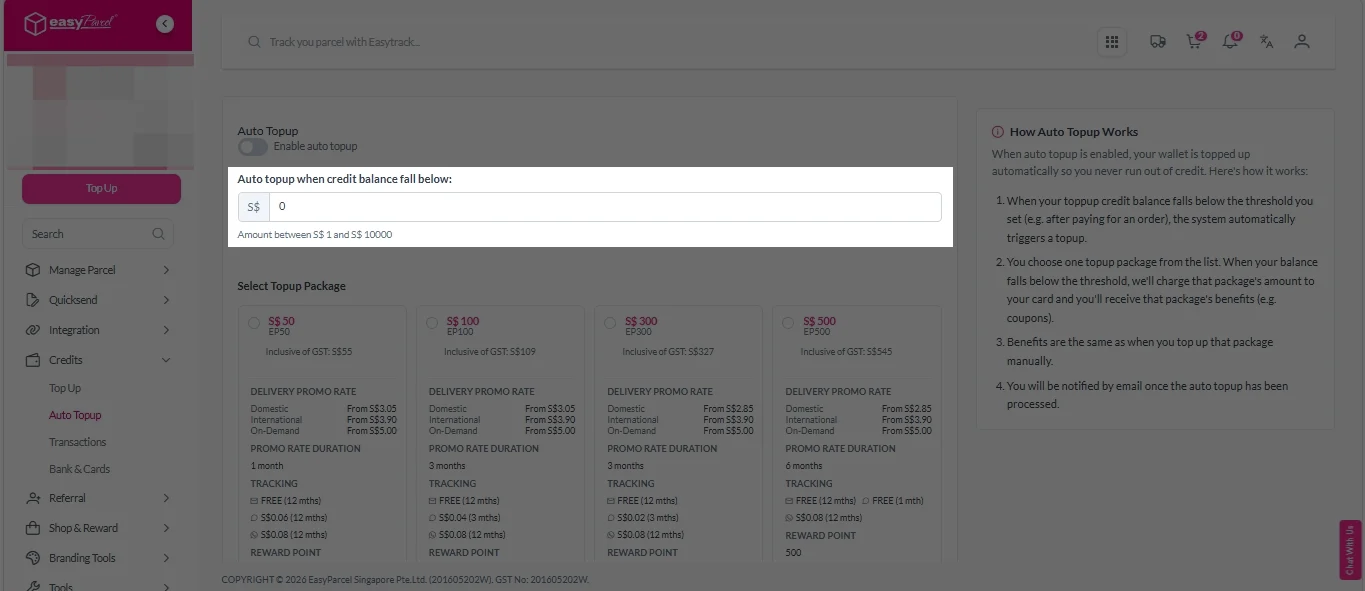The height and width of the screenshot is (591, 1365).
Task: Open the shopping cart icon
Action: point(1193,42)
